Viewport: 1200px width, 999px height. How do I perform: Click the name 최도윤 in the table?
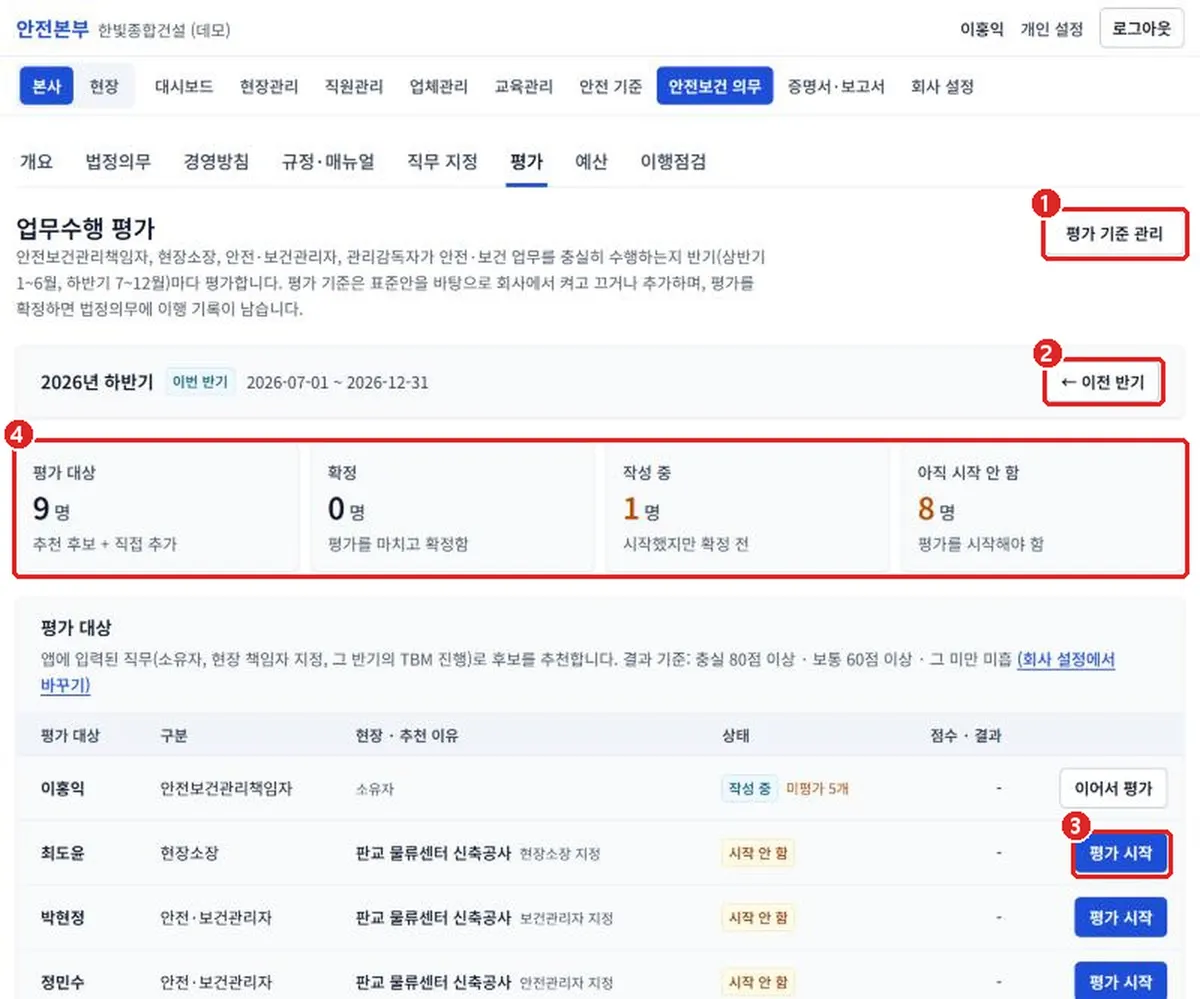62,854
